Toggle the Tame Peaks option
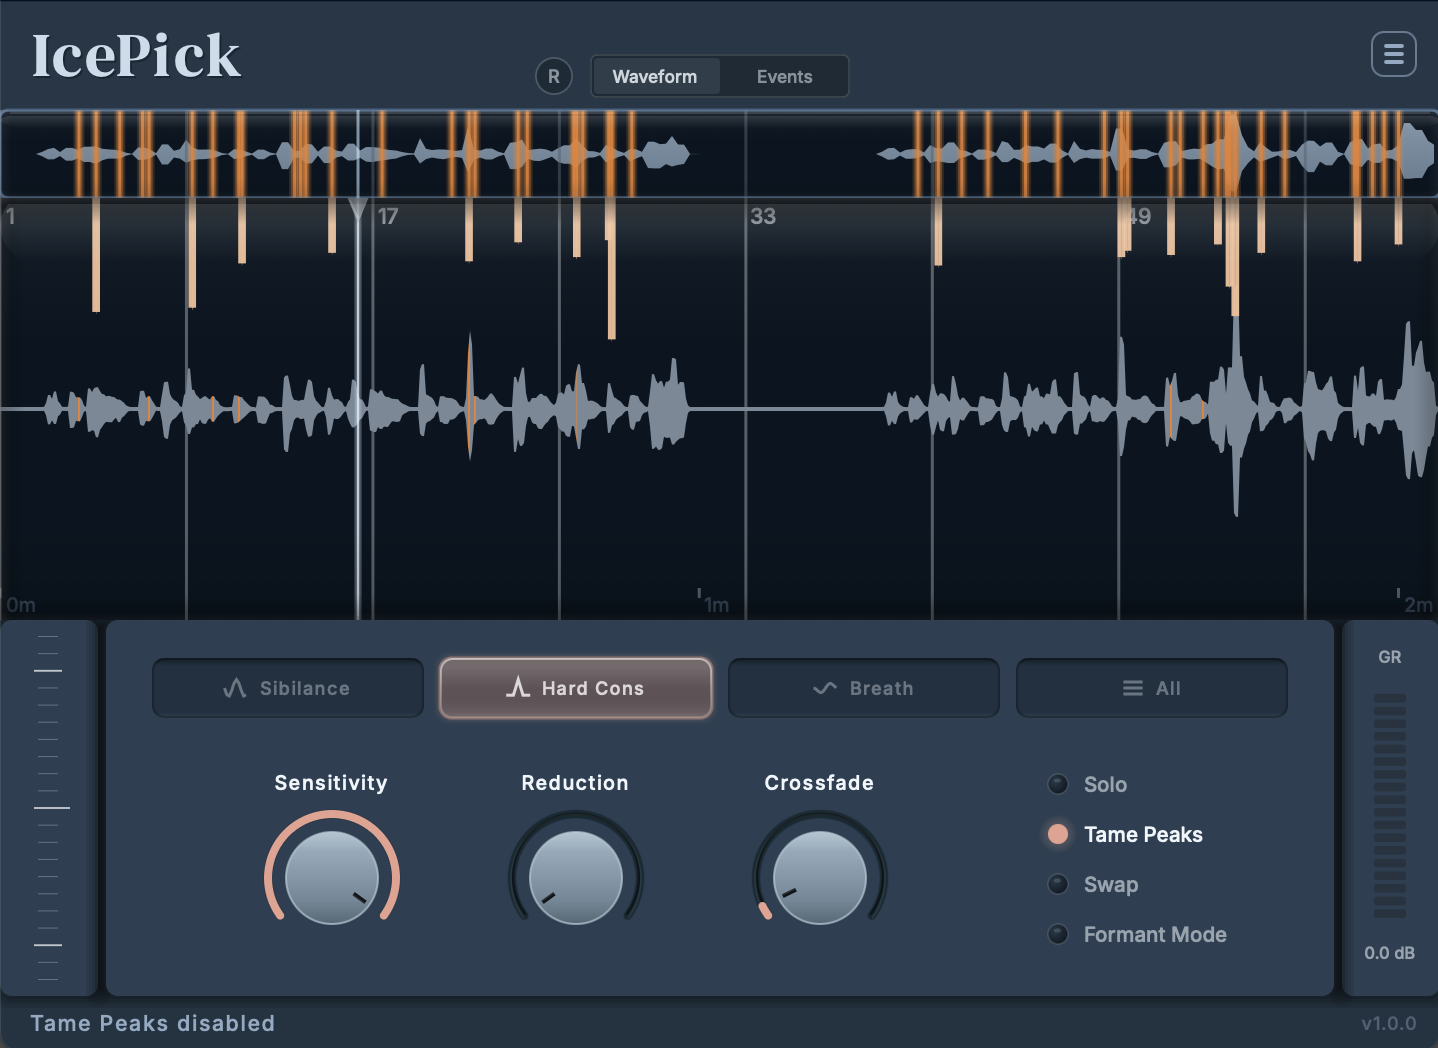Viewport: 1438px width, 1048px height. (x=1125, y=834)
